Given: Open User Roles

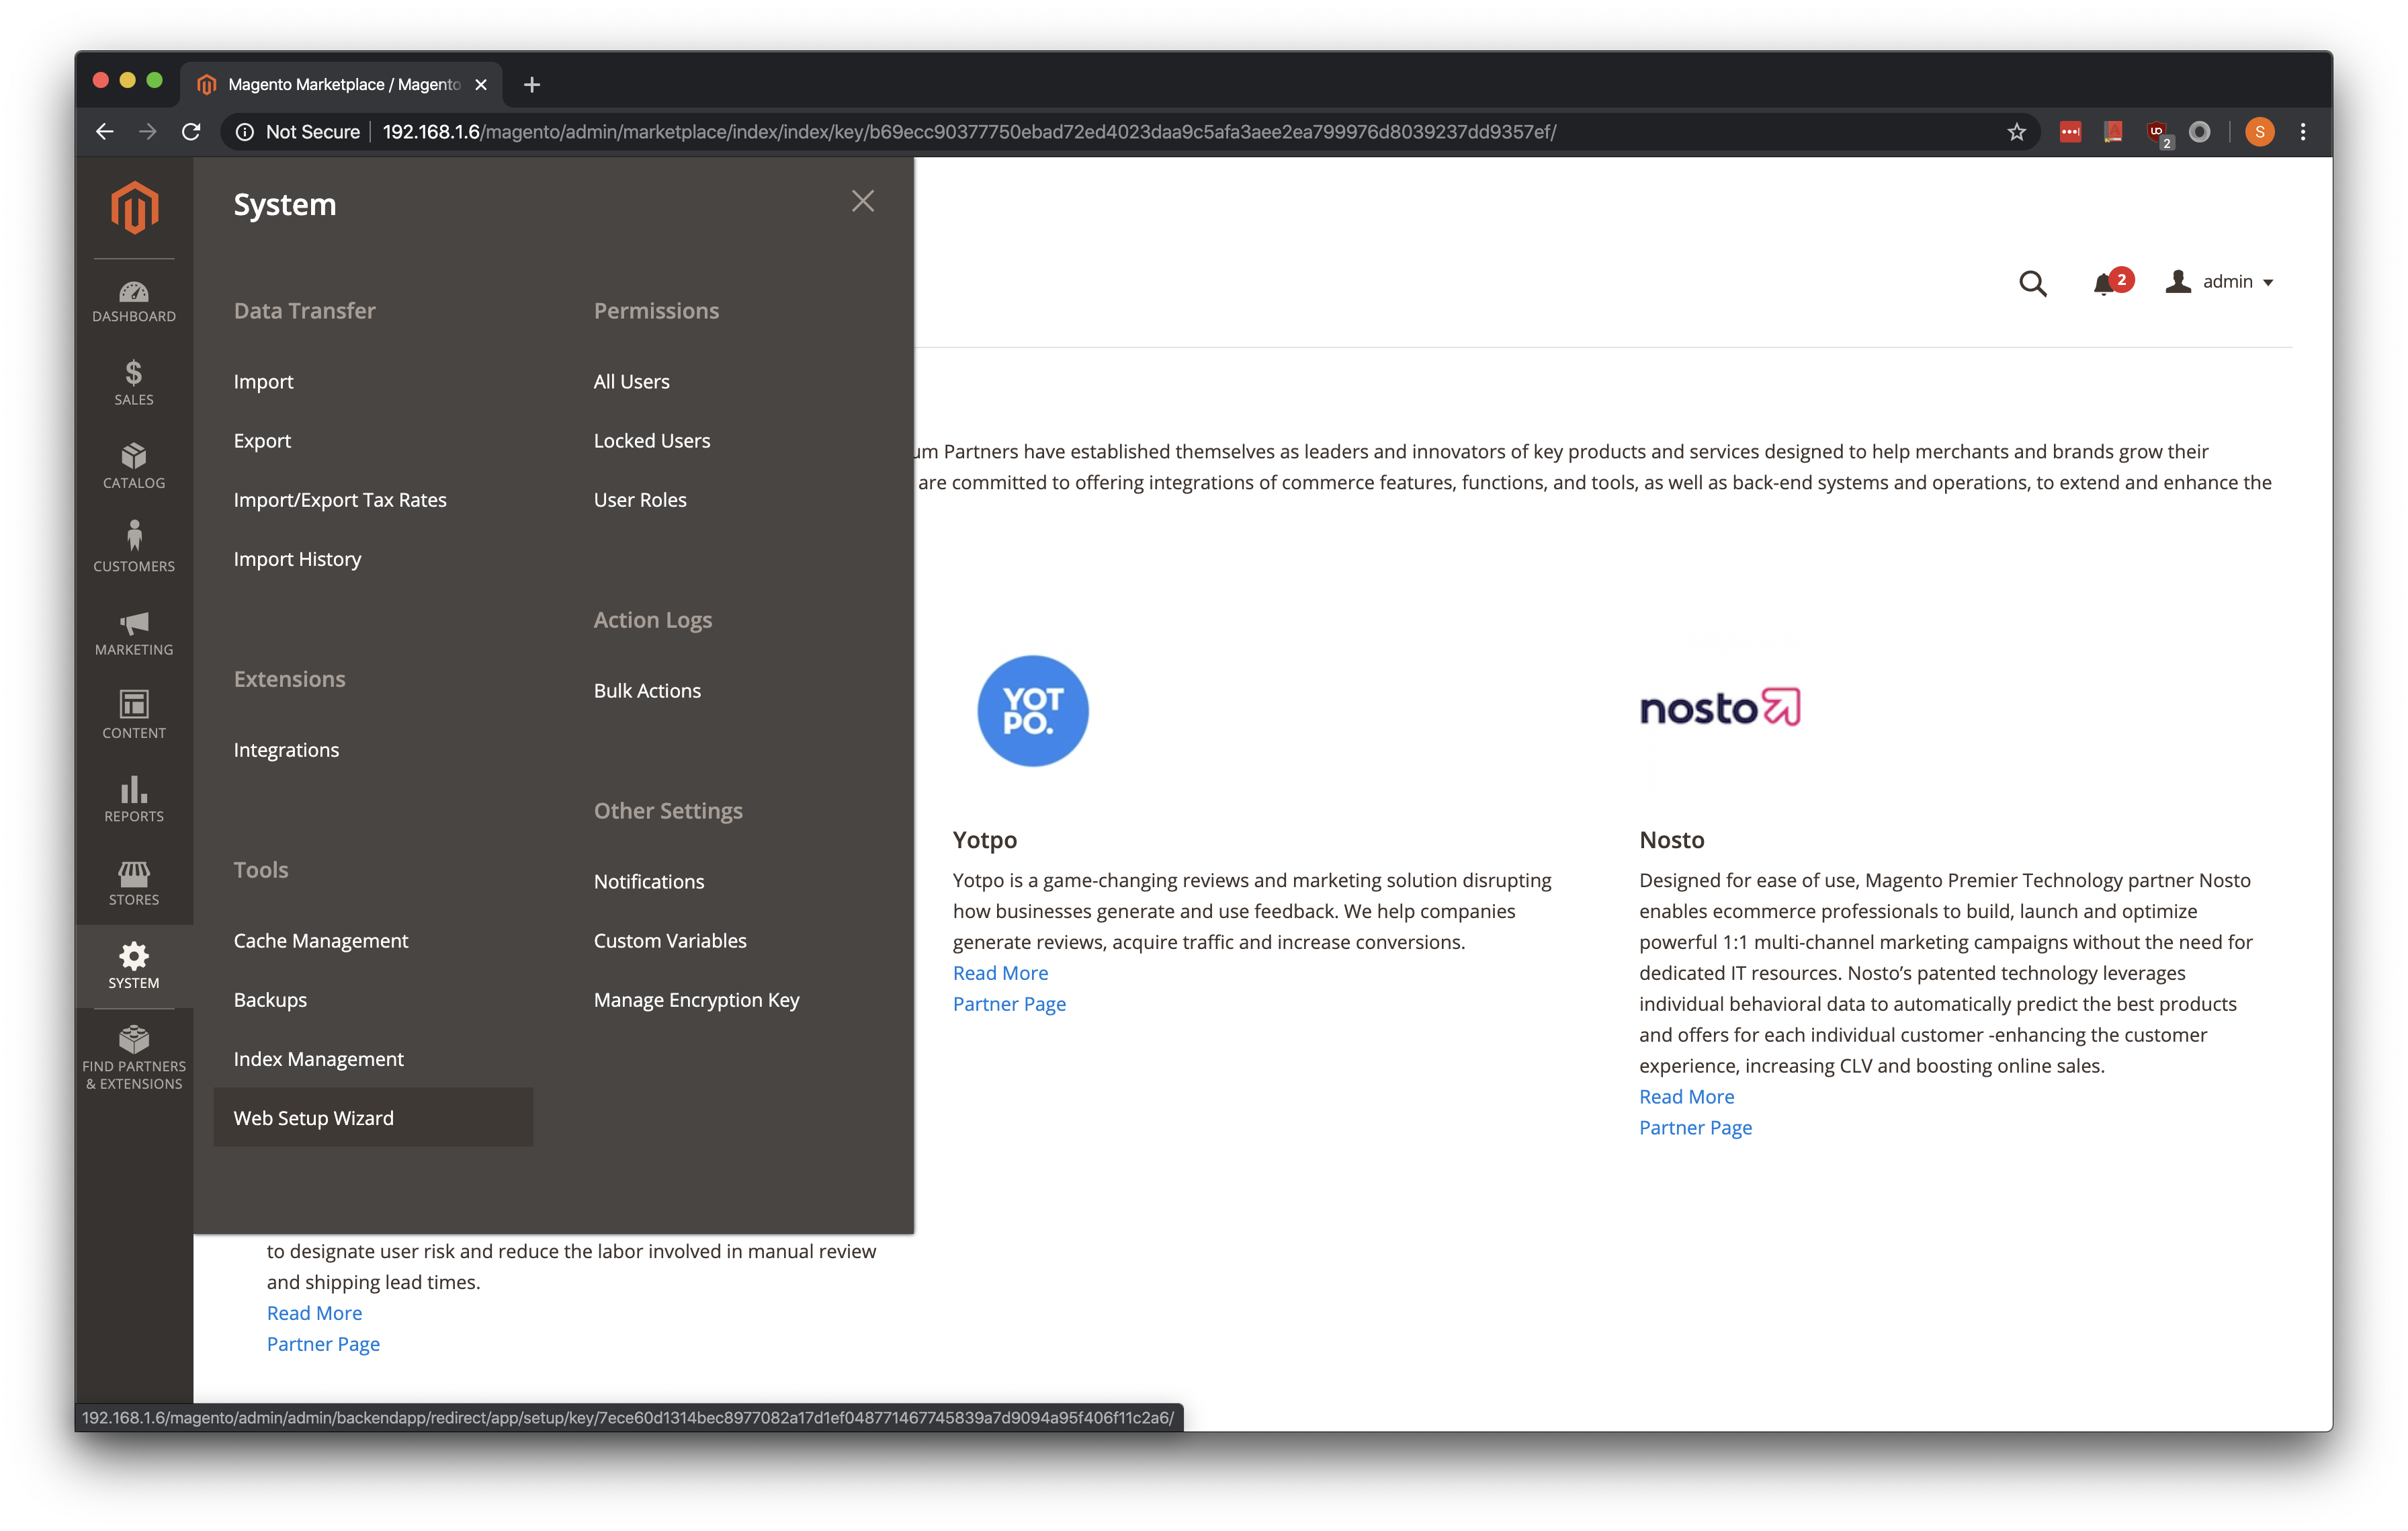Looking at the screenshot, I should click(x=640, y=499).
